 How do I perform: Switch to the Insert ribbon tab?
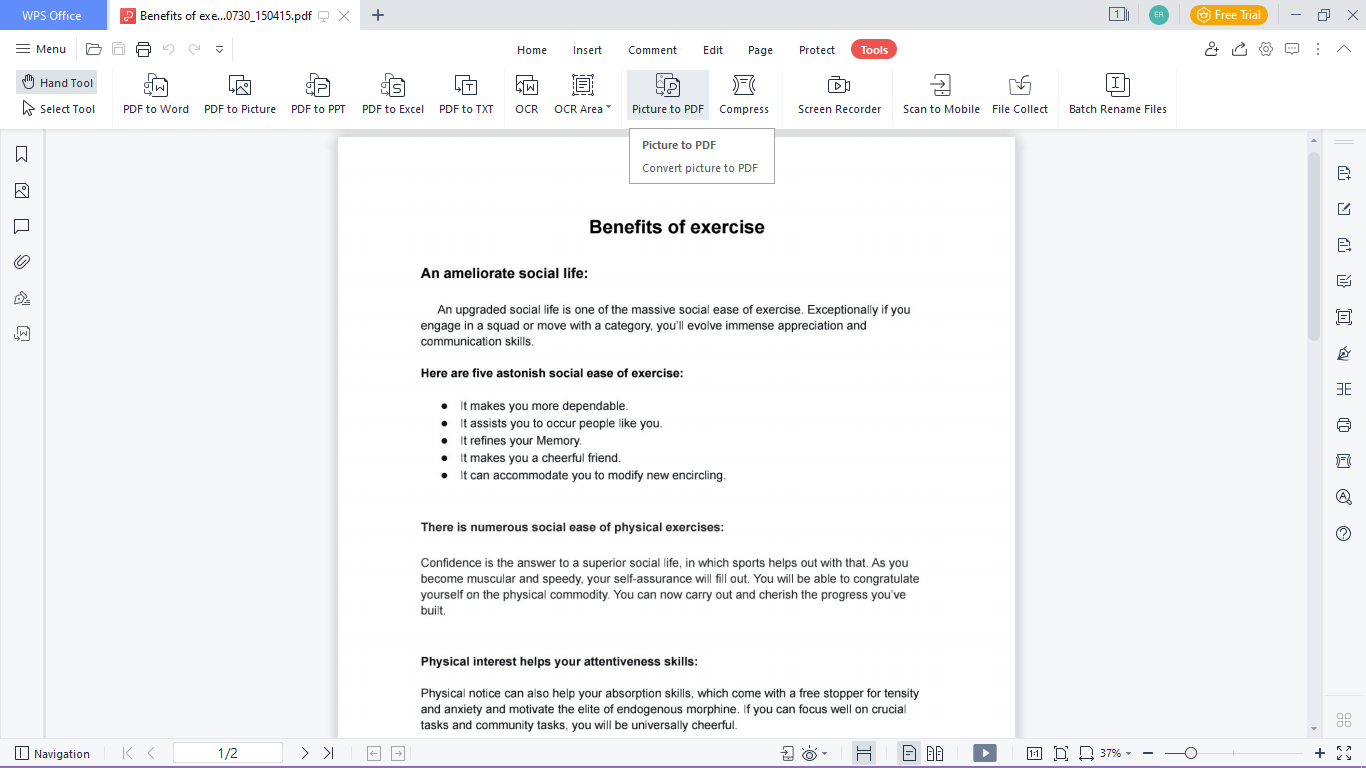587,49
